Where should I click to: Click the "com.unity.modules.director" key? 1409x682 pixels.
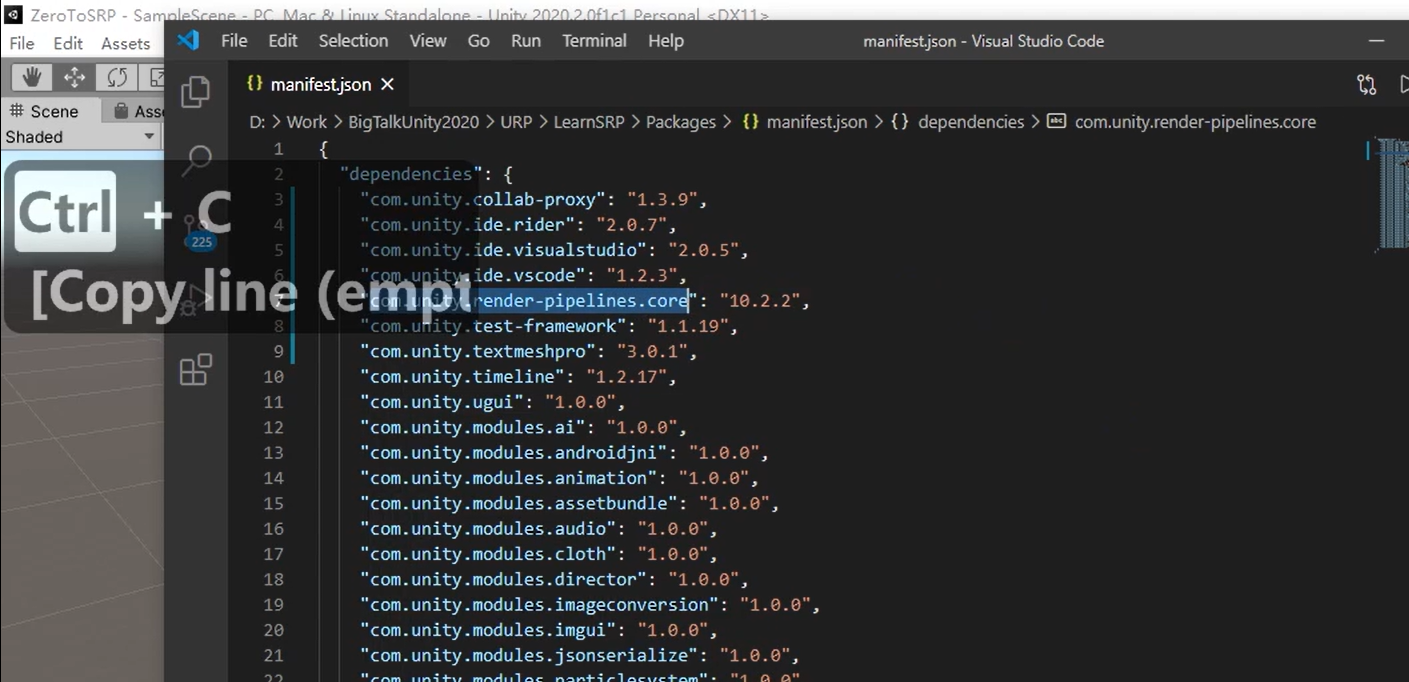(x=504, y=579)
